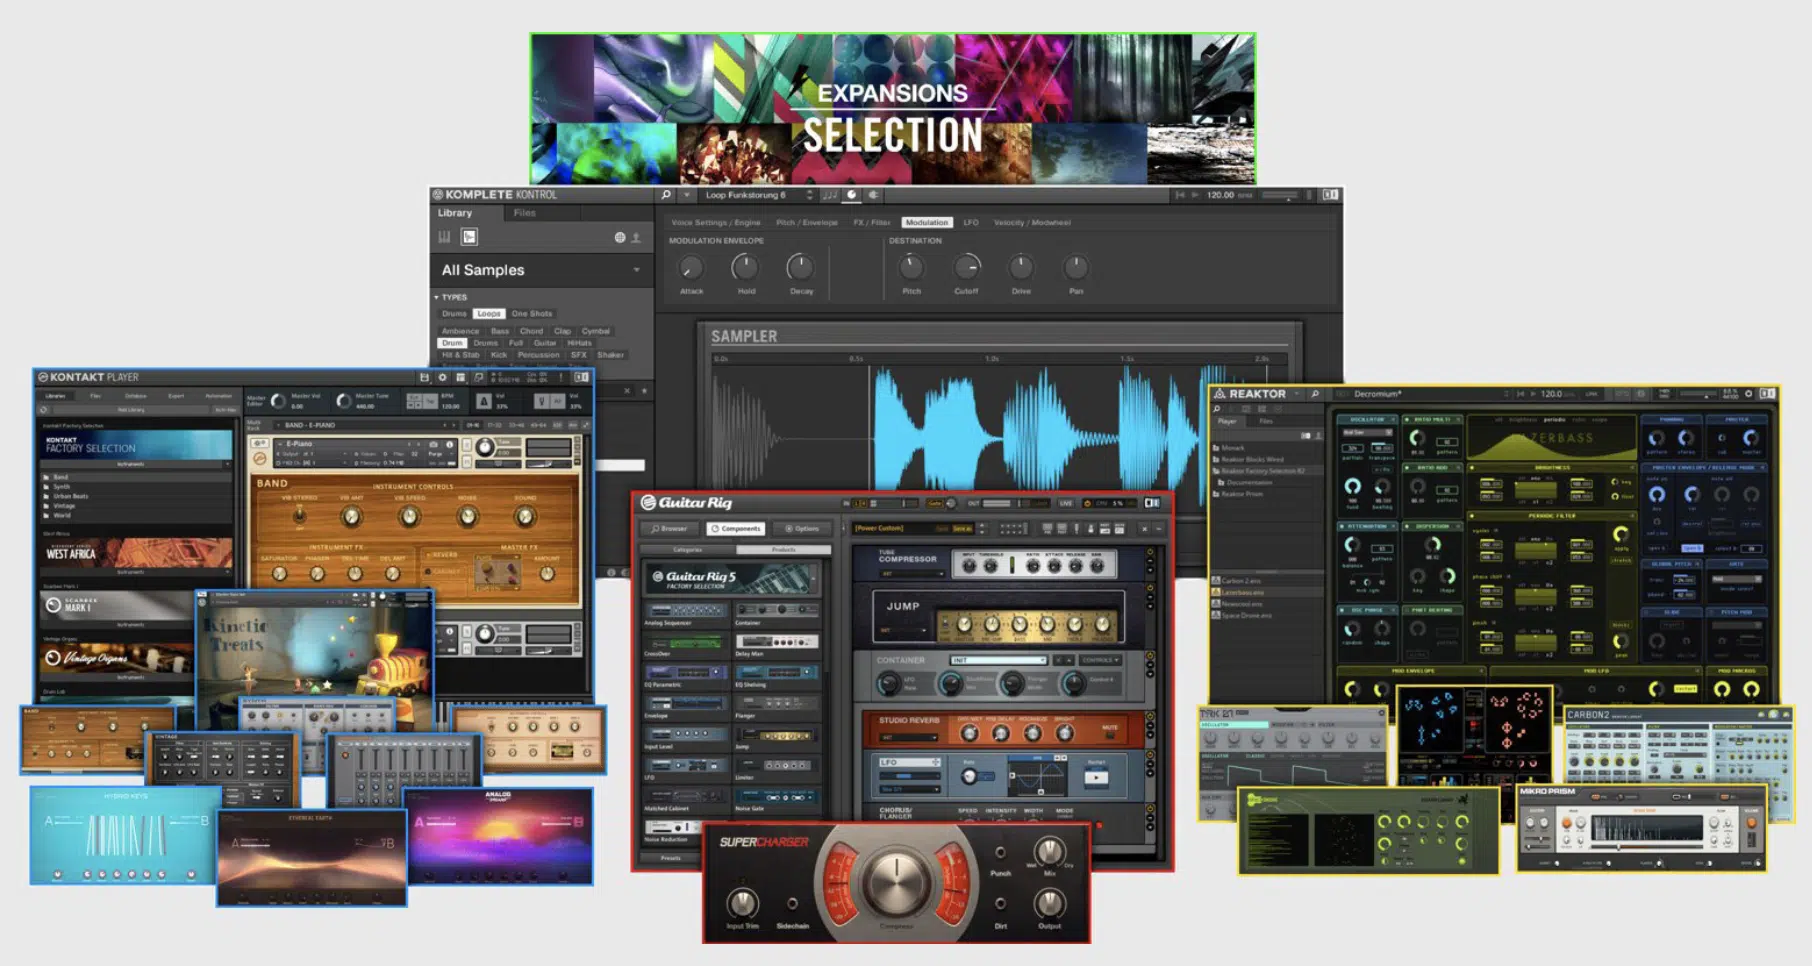Select the Loops type tag

489,314
